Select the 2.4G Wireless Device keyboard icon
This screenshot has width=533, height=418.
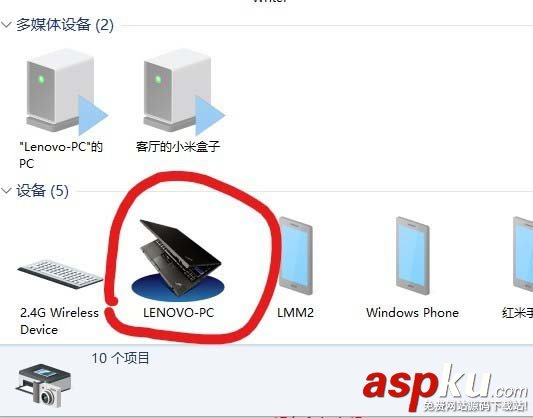coord(60,274)
